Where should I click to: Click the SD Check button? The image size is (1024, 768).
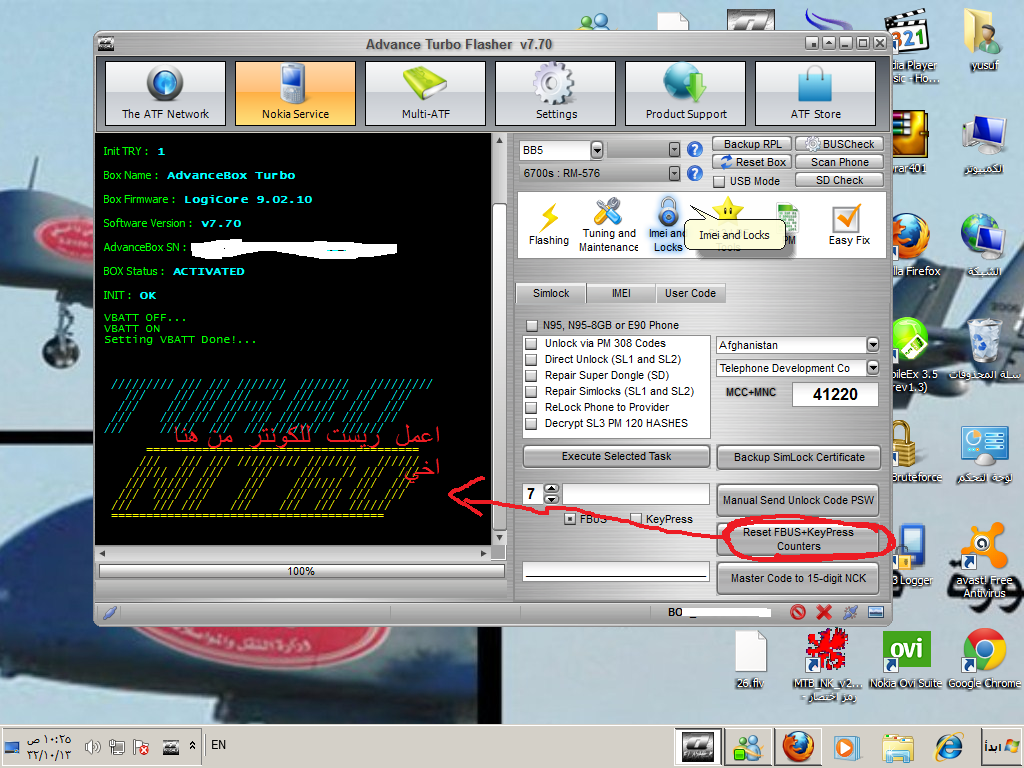[x=840, y=180]
